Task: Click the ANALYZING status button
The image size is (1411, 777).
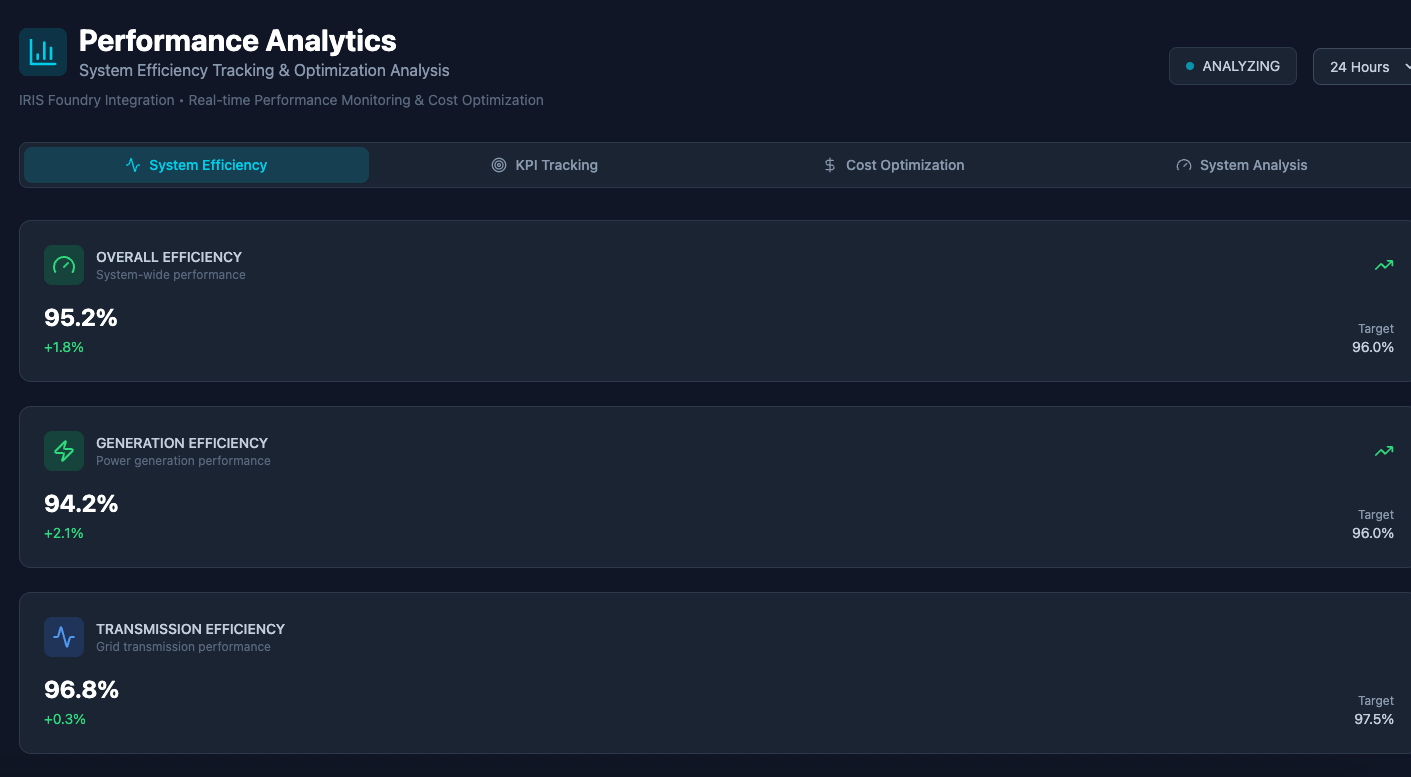Action: (1232, 66)
